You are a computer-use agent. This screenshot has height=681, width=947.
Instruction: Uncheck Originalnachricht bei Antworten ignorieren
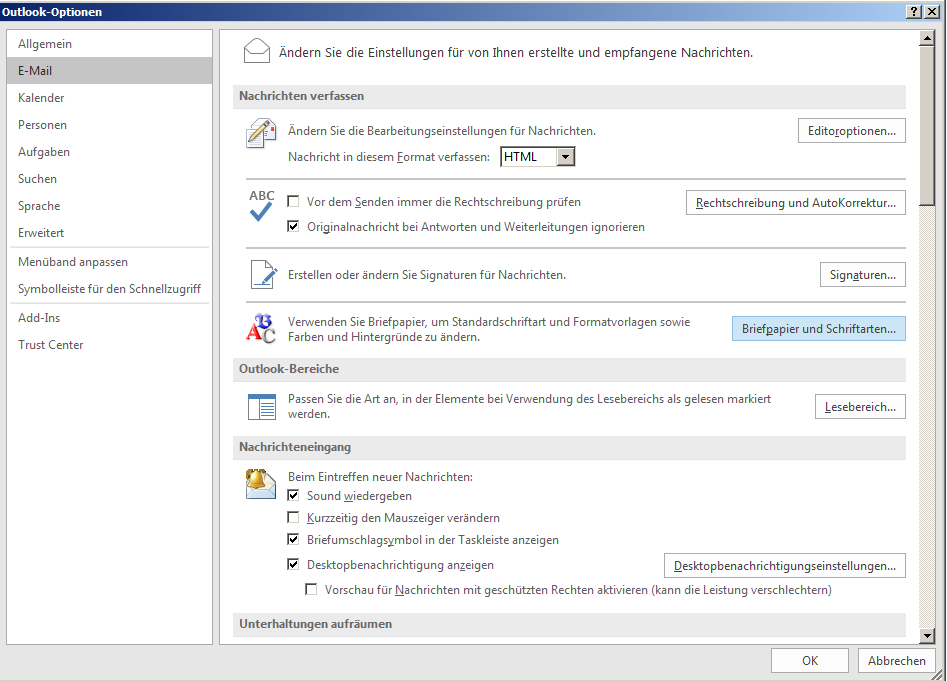point(294,226)
